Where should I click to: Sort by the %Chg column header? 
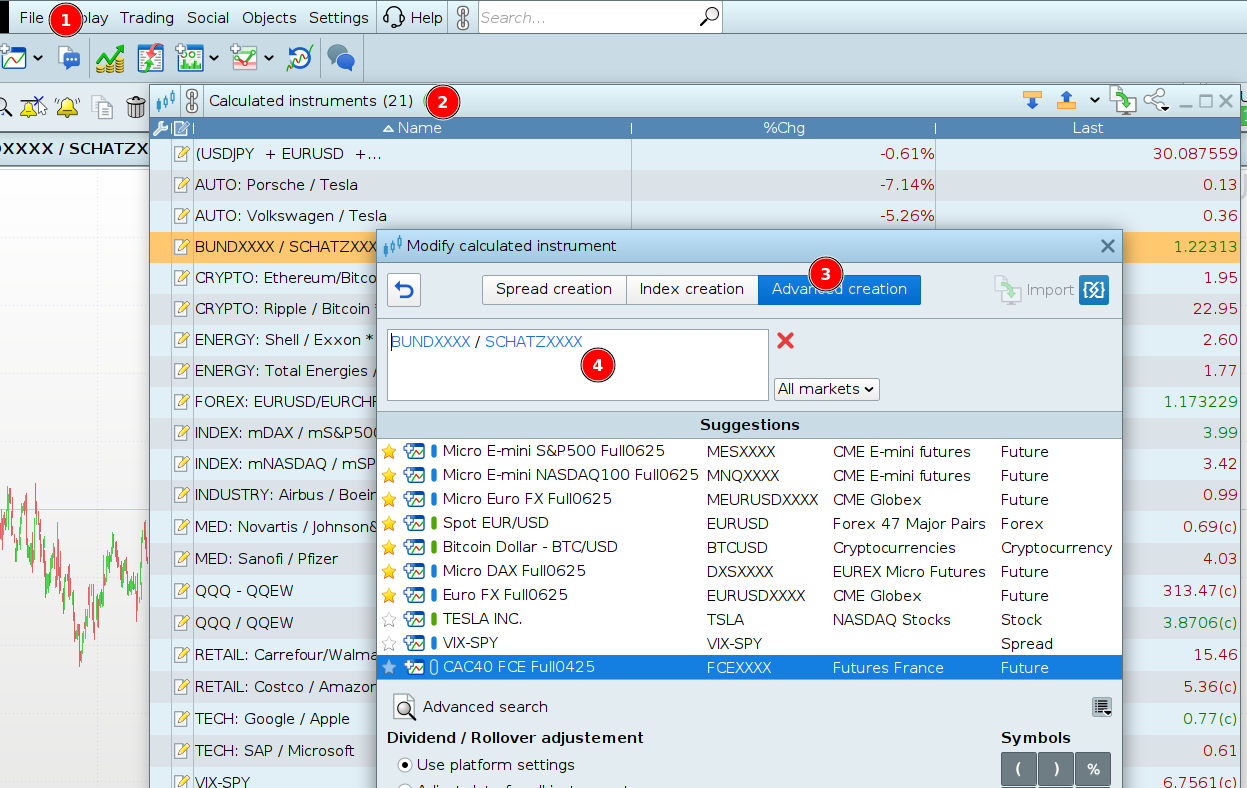coord(784,128)
